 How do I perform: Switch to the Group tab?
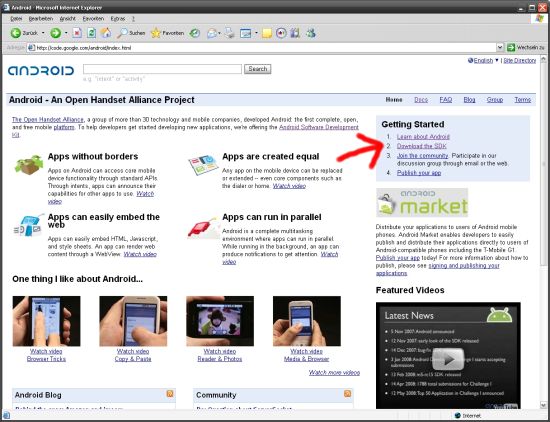495,100
